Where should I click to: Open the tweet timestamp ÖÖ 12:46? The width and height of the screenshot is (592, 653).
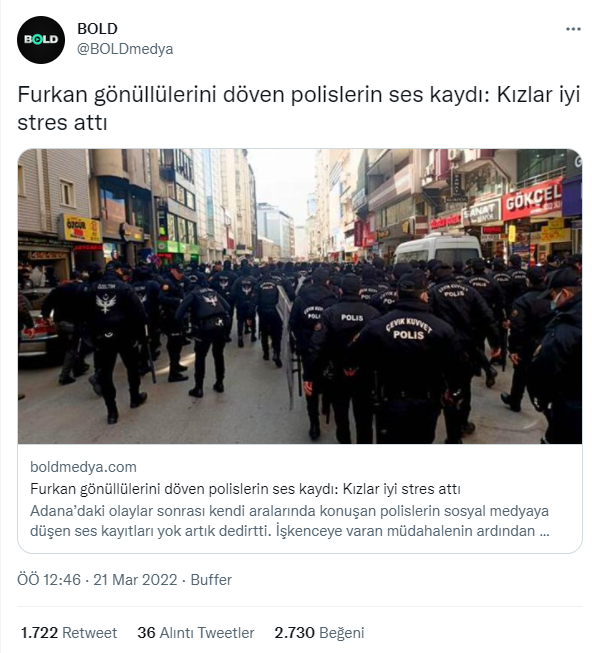point(49,580)
